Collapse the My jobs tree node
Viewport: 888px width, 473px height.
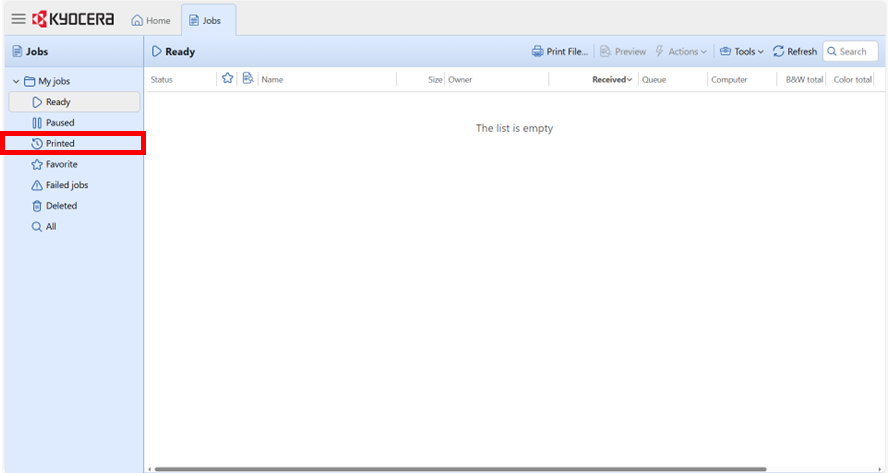(16, 82)
